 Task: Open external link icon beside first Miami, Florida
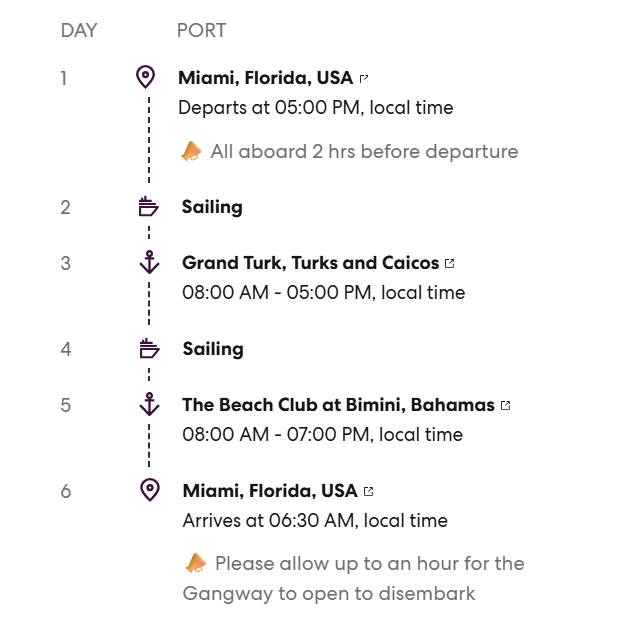[x=364, y=78]
